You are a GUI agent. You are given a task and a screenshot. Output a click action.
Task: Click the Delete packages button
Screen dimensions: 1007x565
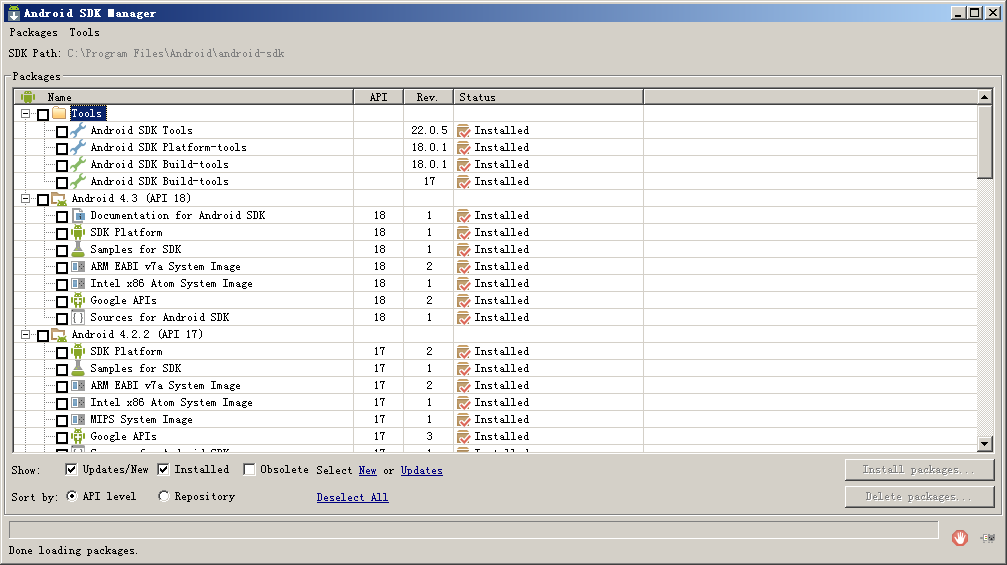click(919, 497)
